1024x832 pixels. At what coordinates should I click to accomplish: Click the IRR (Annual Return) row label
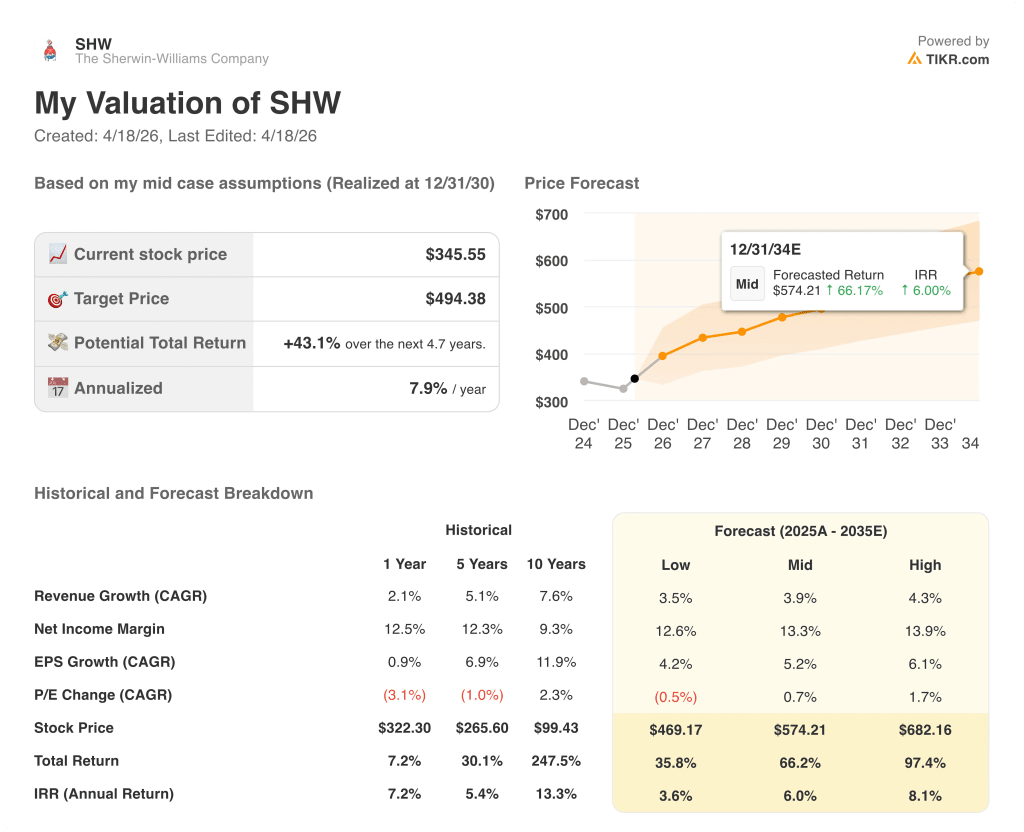pos(104,793)
